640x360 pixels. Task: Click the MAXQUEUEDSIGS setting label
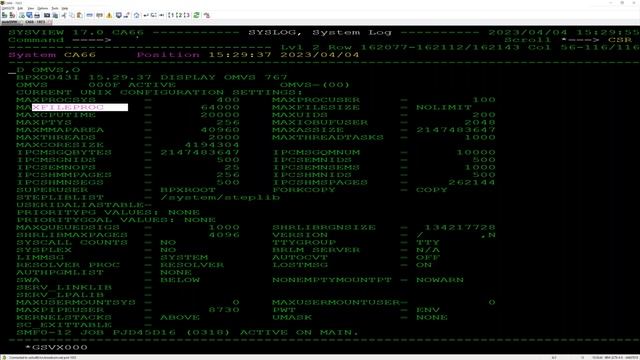click(x=68, y=227)
